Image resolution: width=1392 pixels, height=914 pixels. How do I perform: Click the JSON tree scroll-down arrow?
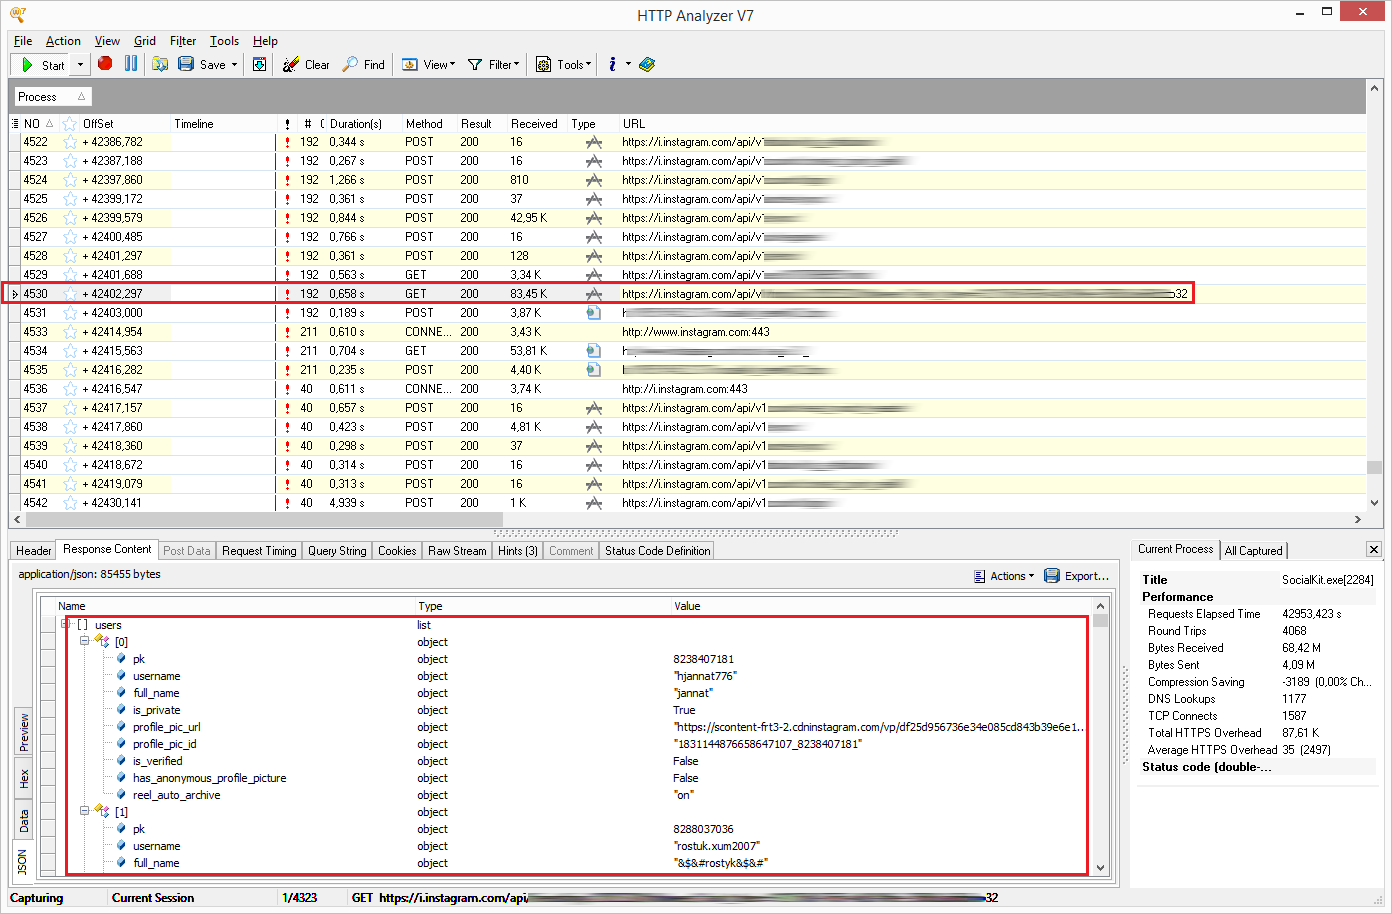pos(1100,868)
